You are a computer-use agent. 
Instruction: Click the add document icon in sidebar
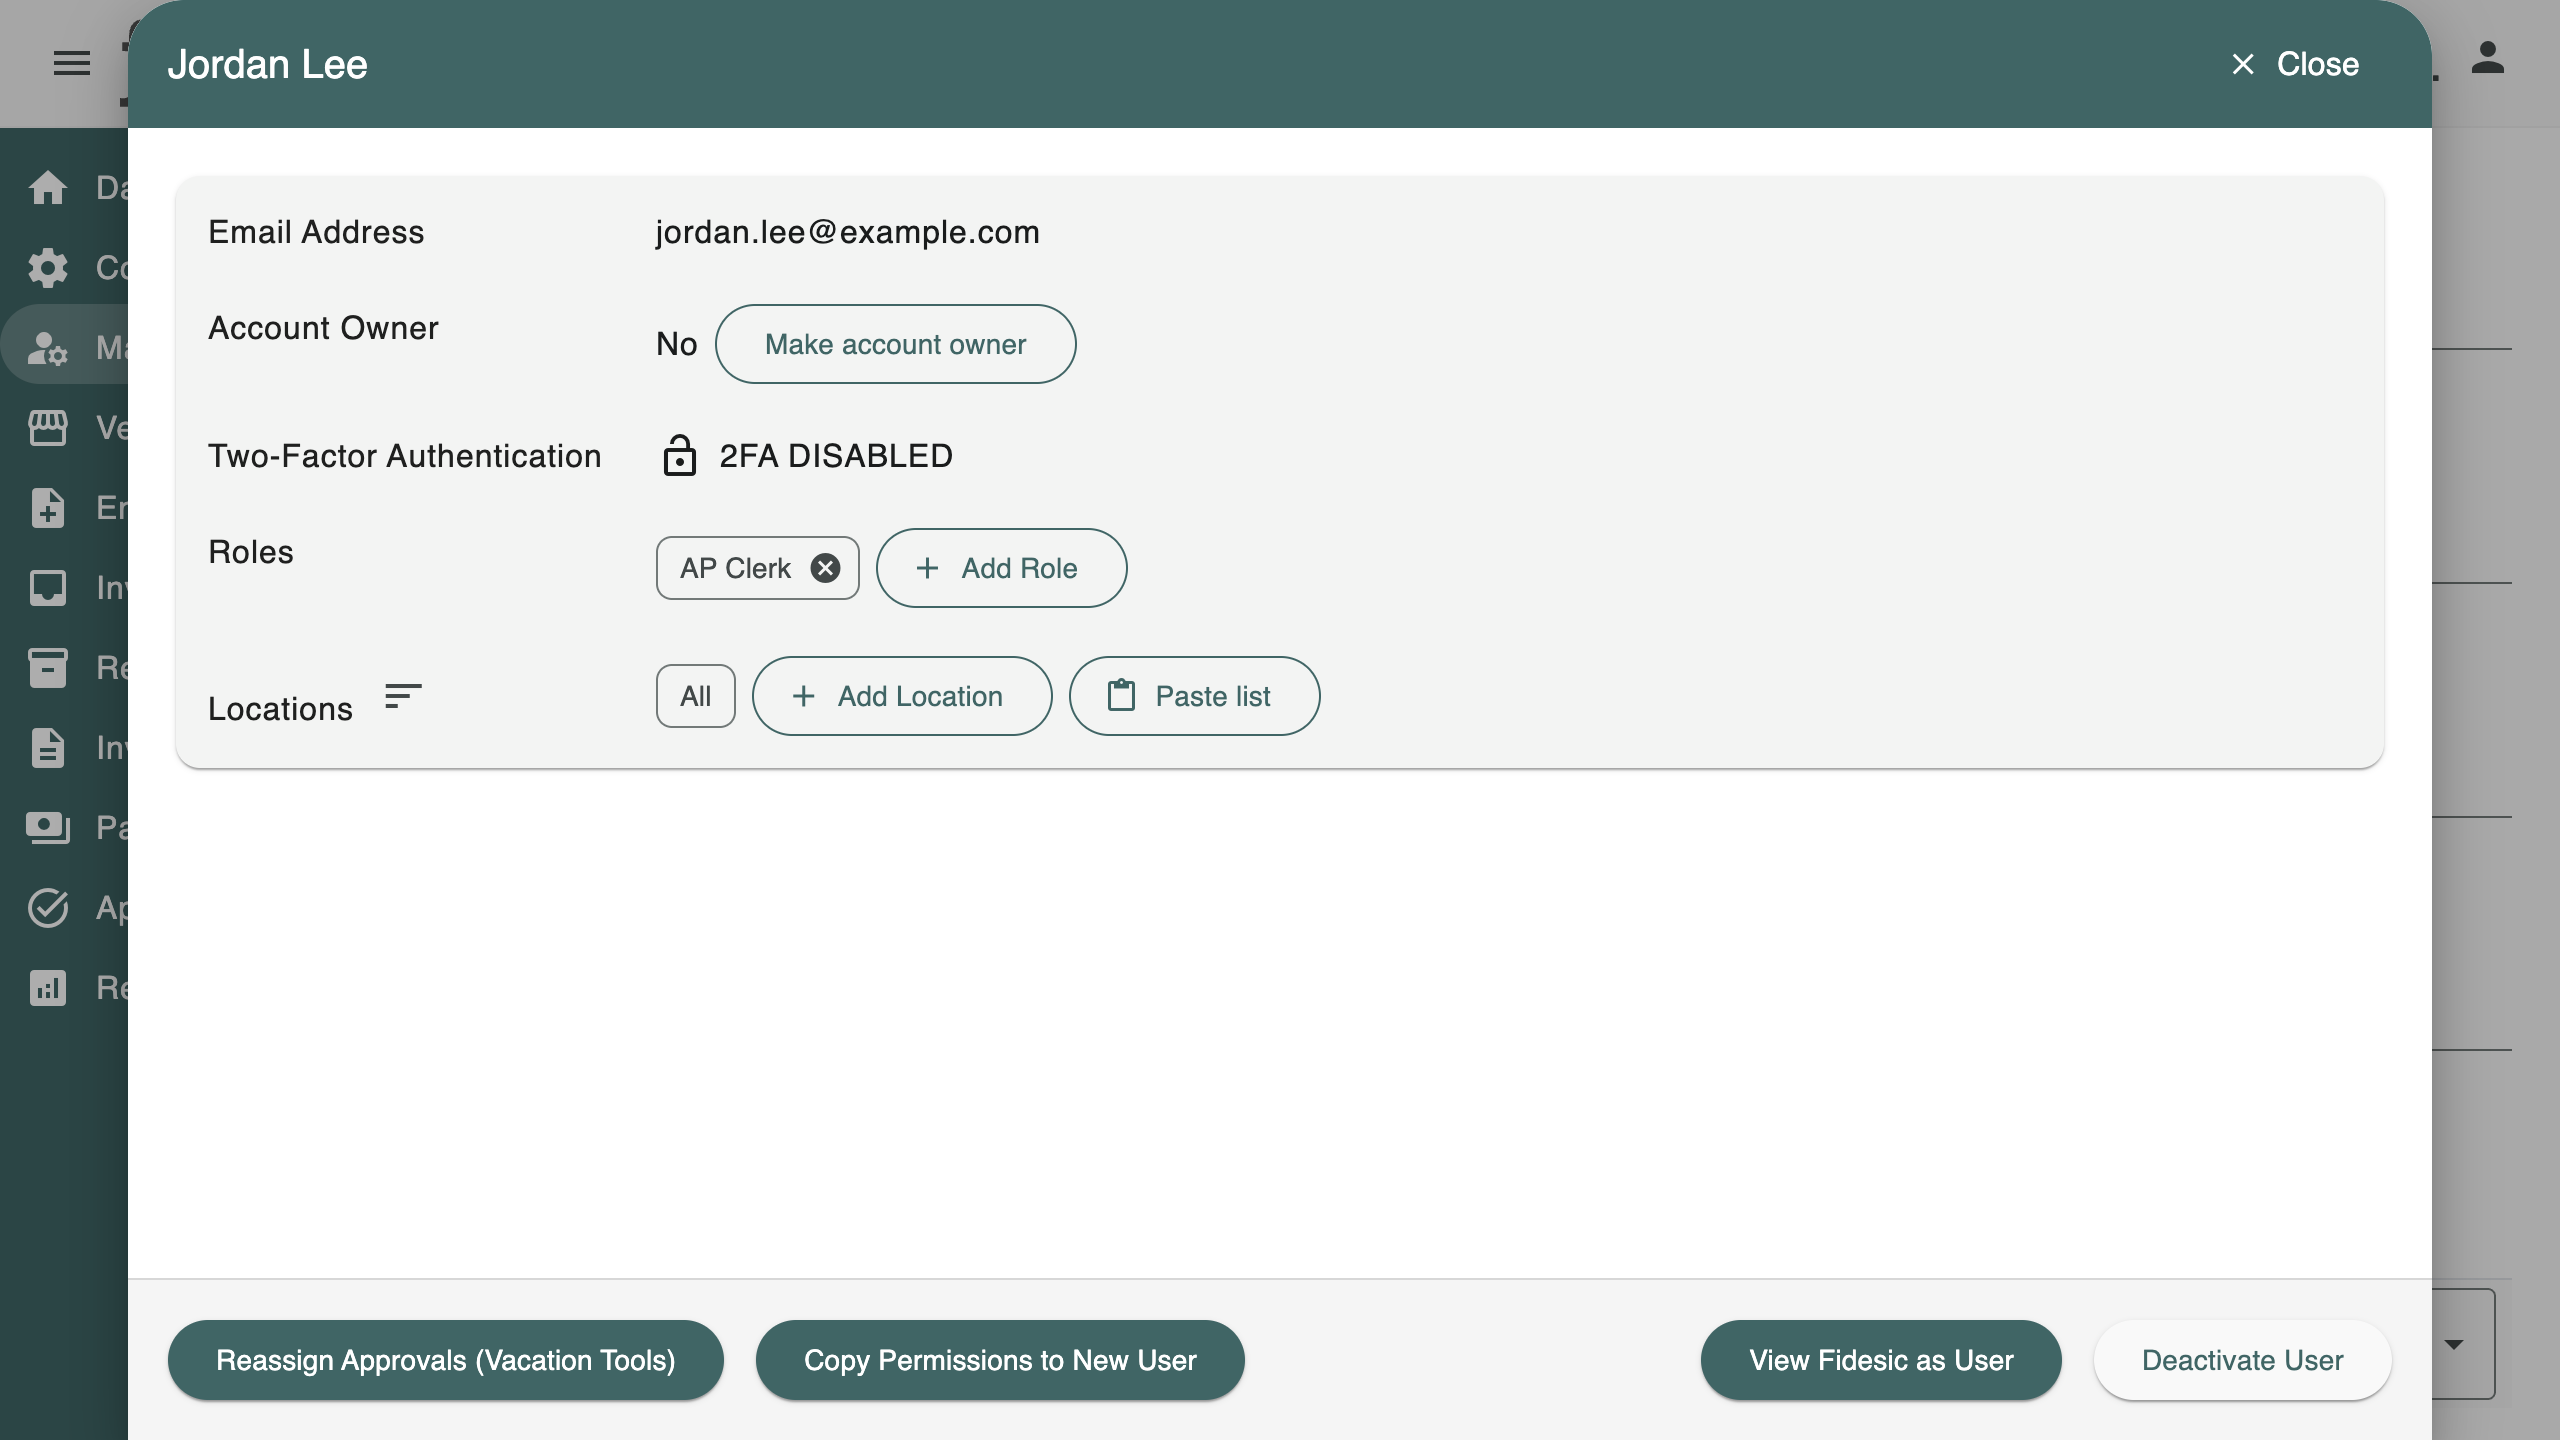point(48,508)
